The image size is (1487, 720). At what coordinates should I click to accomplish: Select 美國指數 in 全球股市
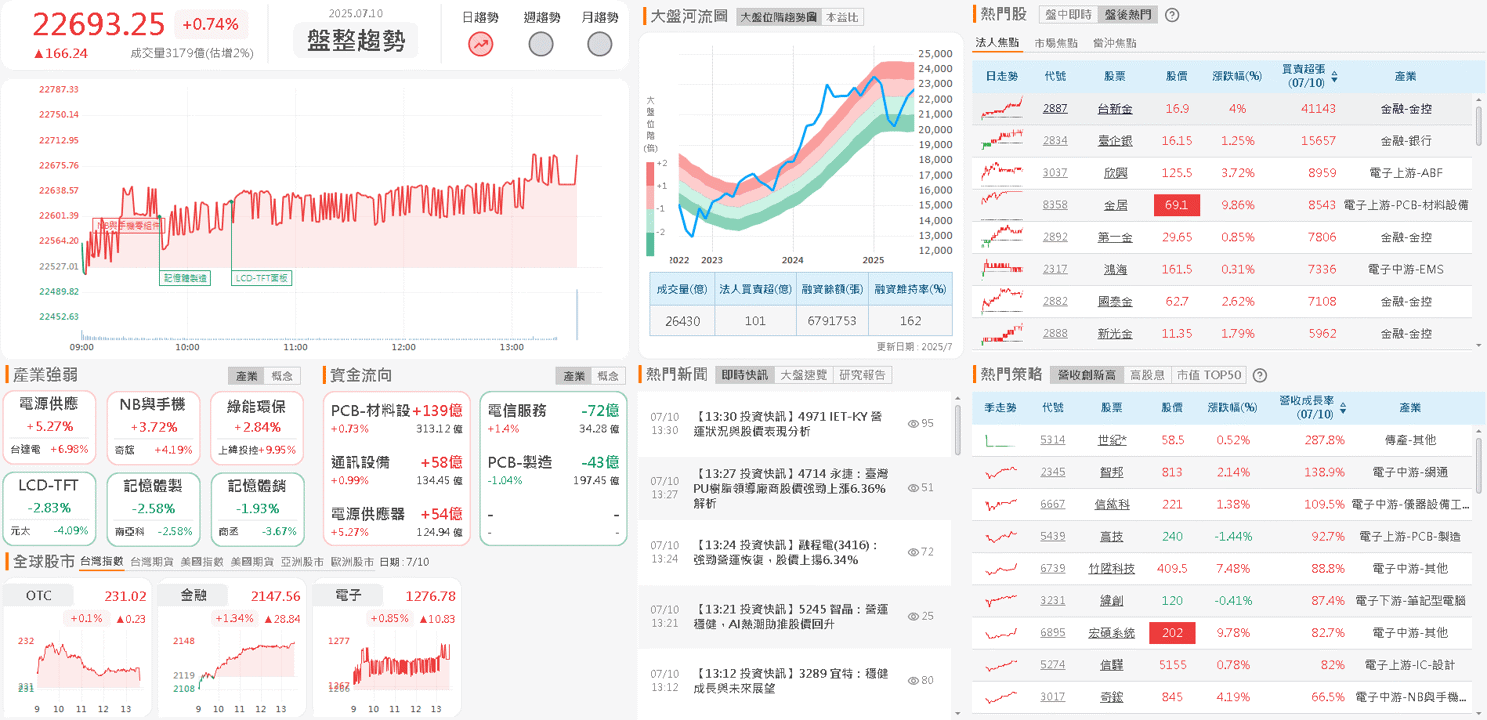[202, 562]
